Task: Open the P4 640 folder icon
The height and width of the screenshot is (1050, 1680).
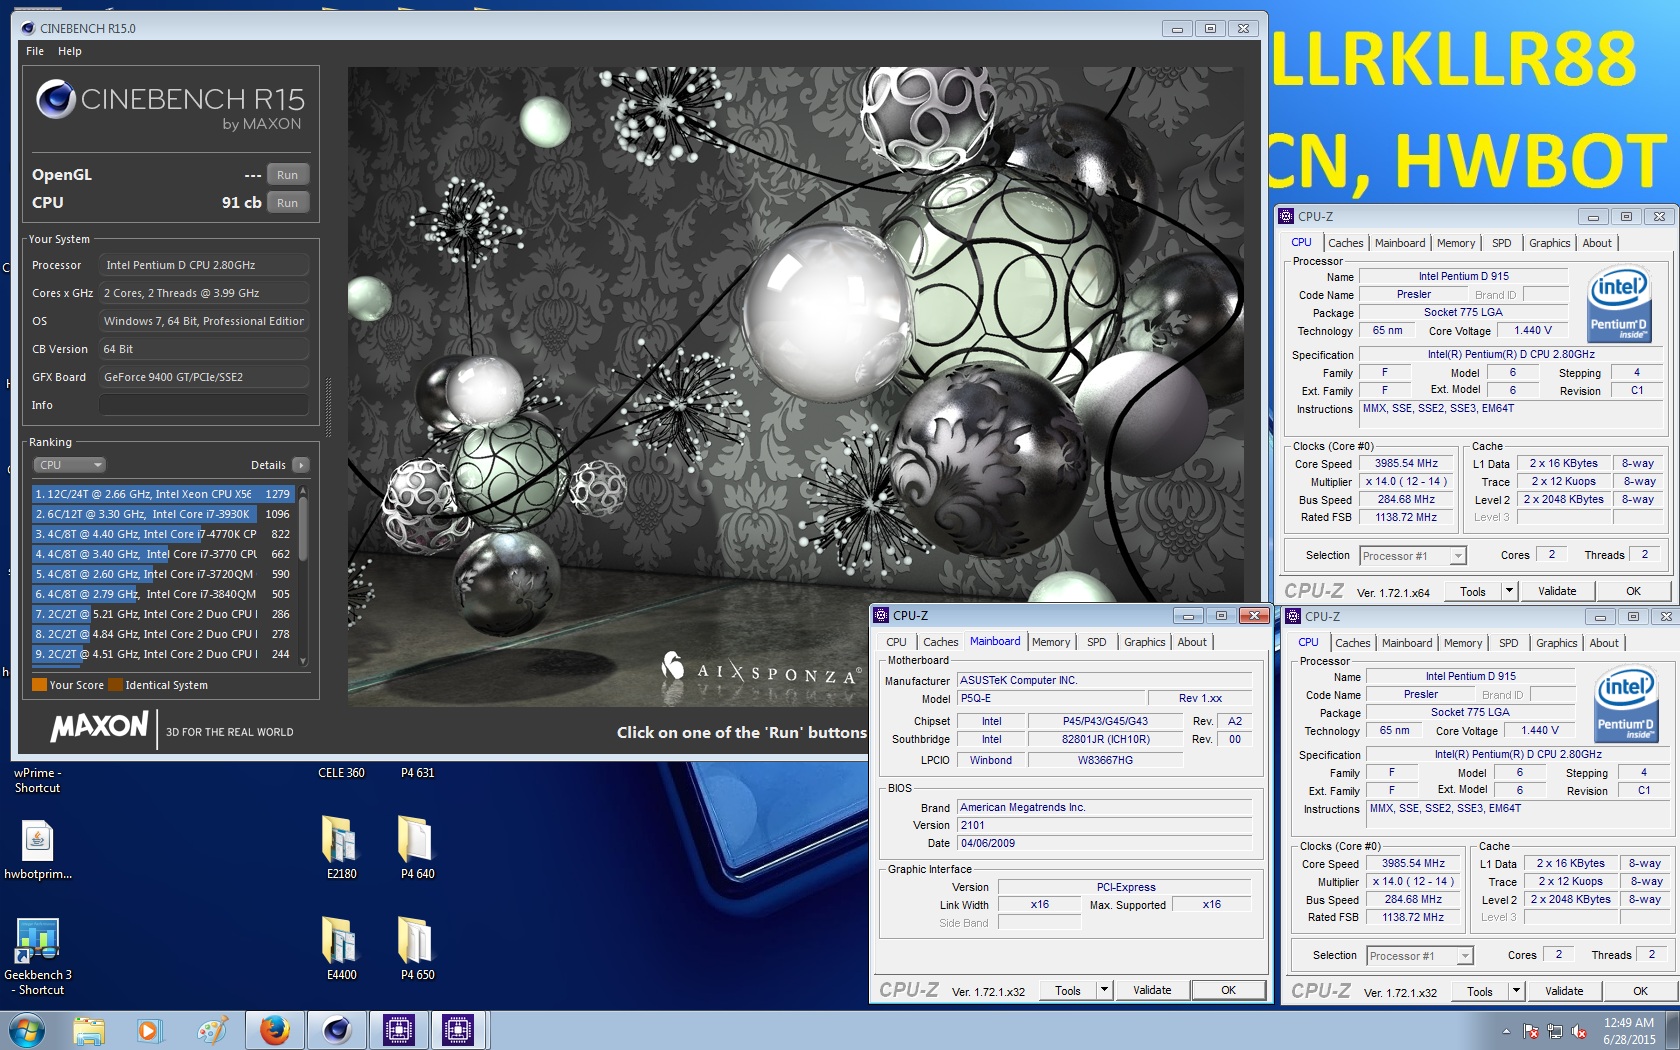Action: point(416,839)
